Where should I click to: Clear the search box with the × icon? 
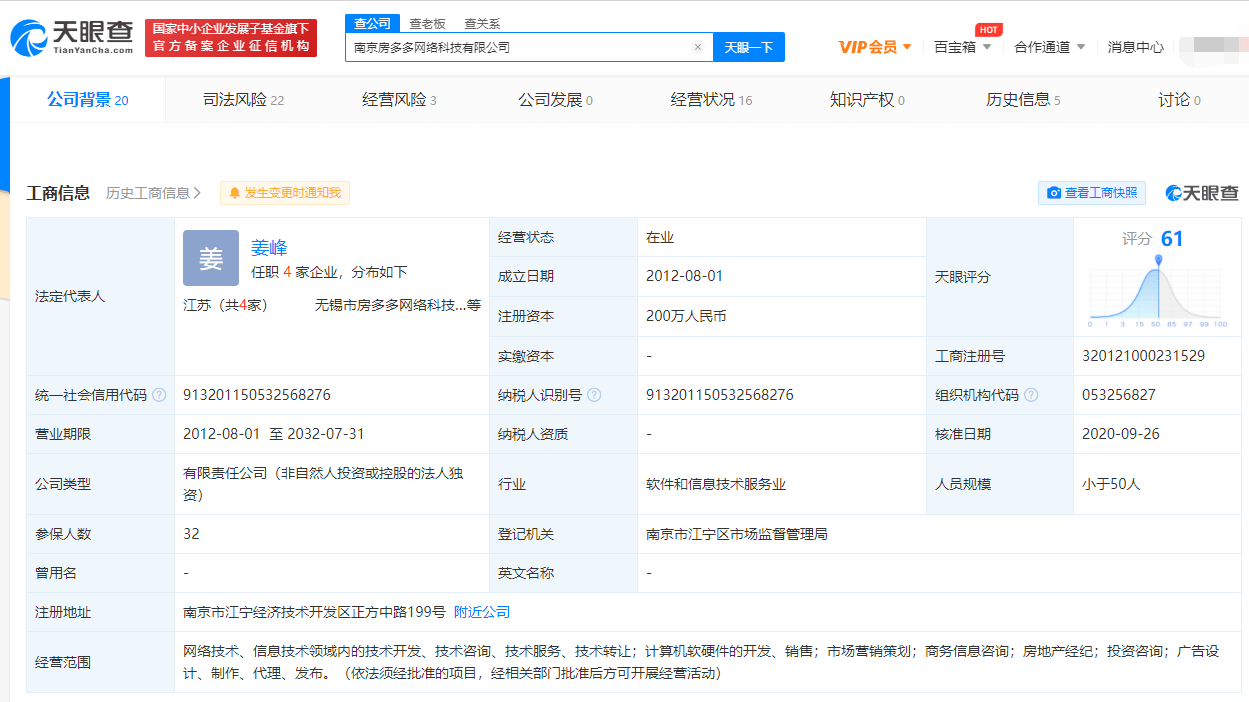click(x=698, y=47)
